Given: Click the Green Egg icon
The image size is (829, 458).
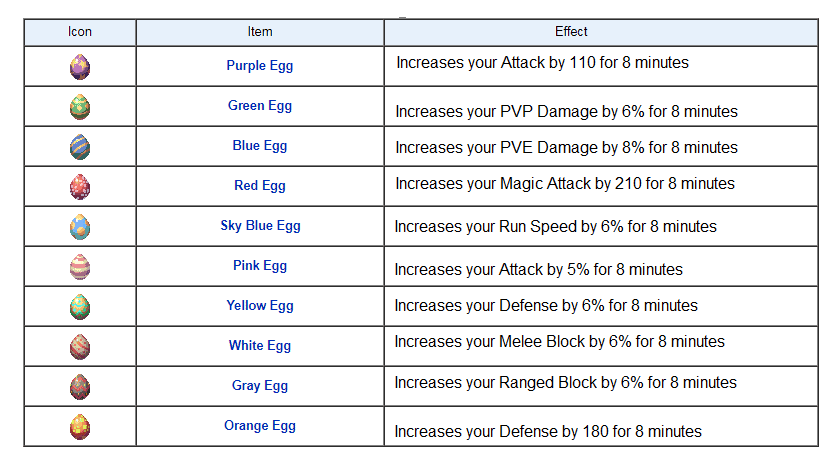Looking at the screenshot, I should [x=80, y=107].
